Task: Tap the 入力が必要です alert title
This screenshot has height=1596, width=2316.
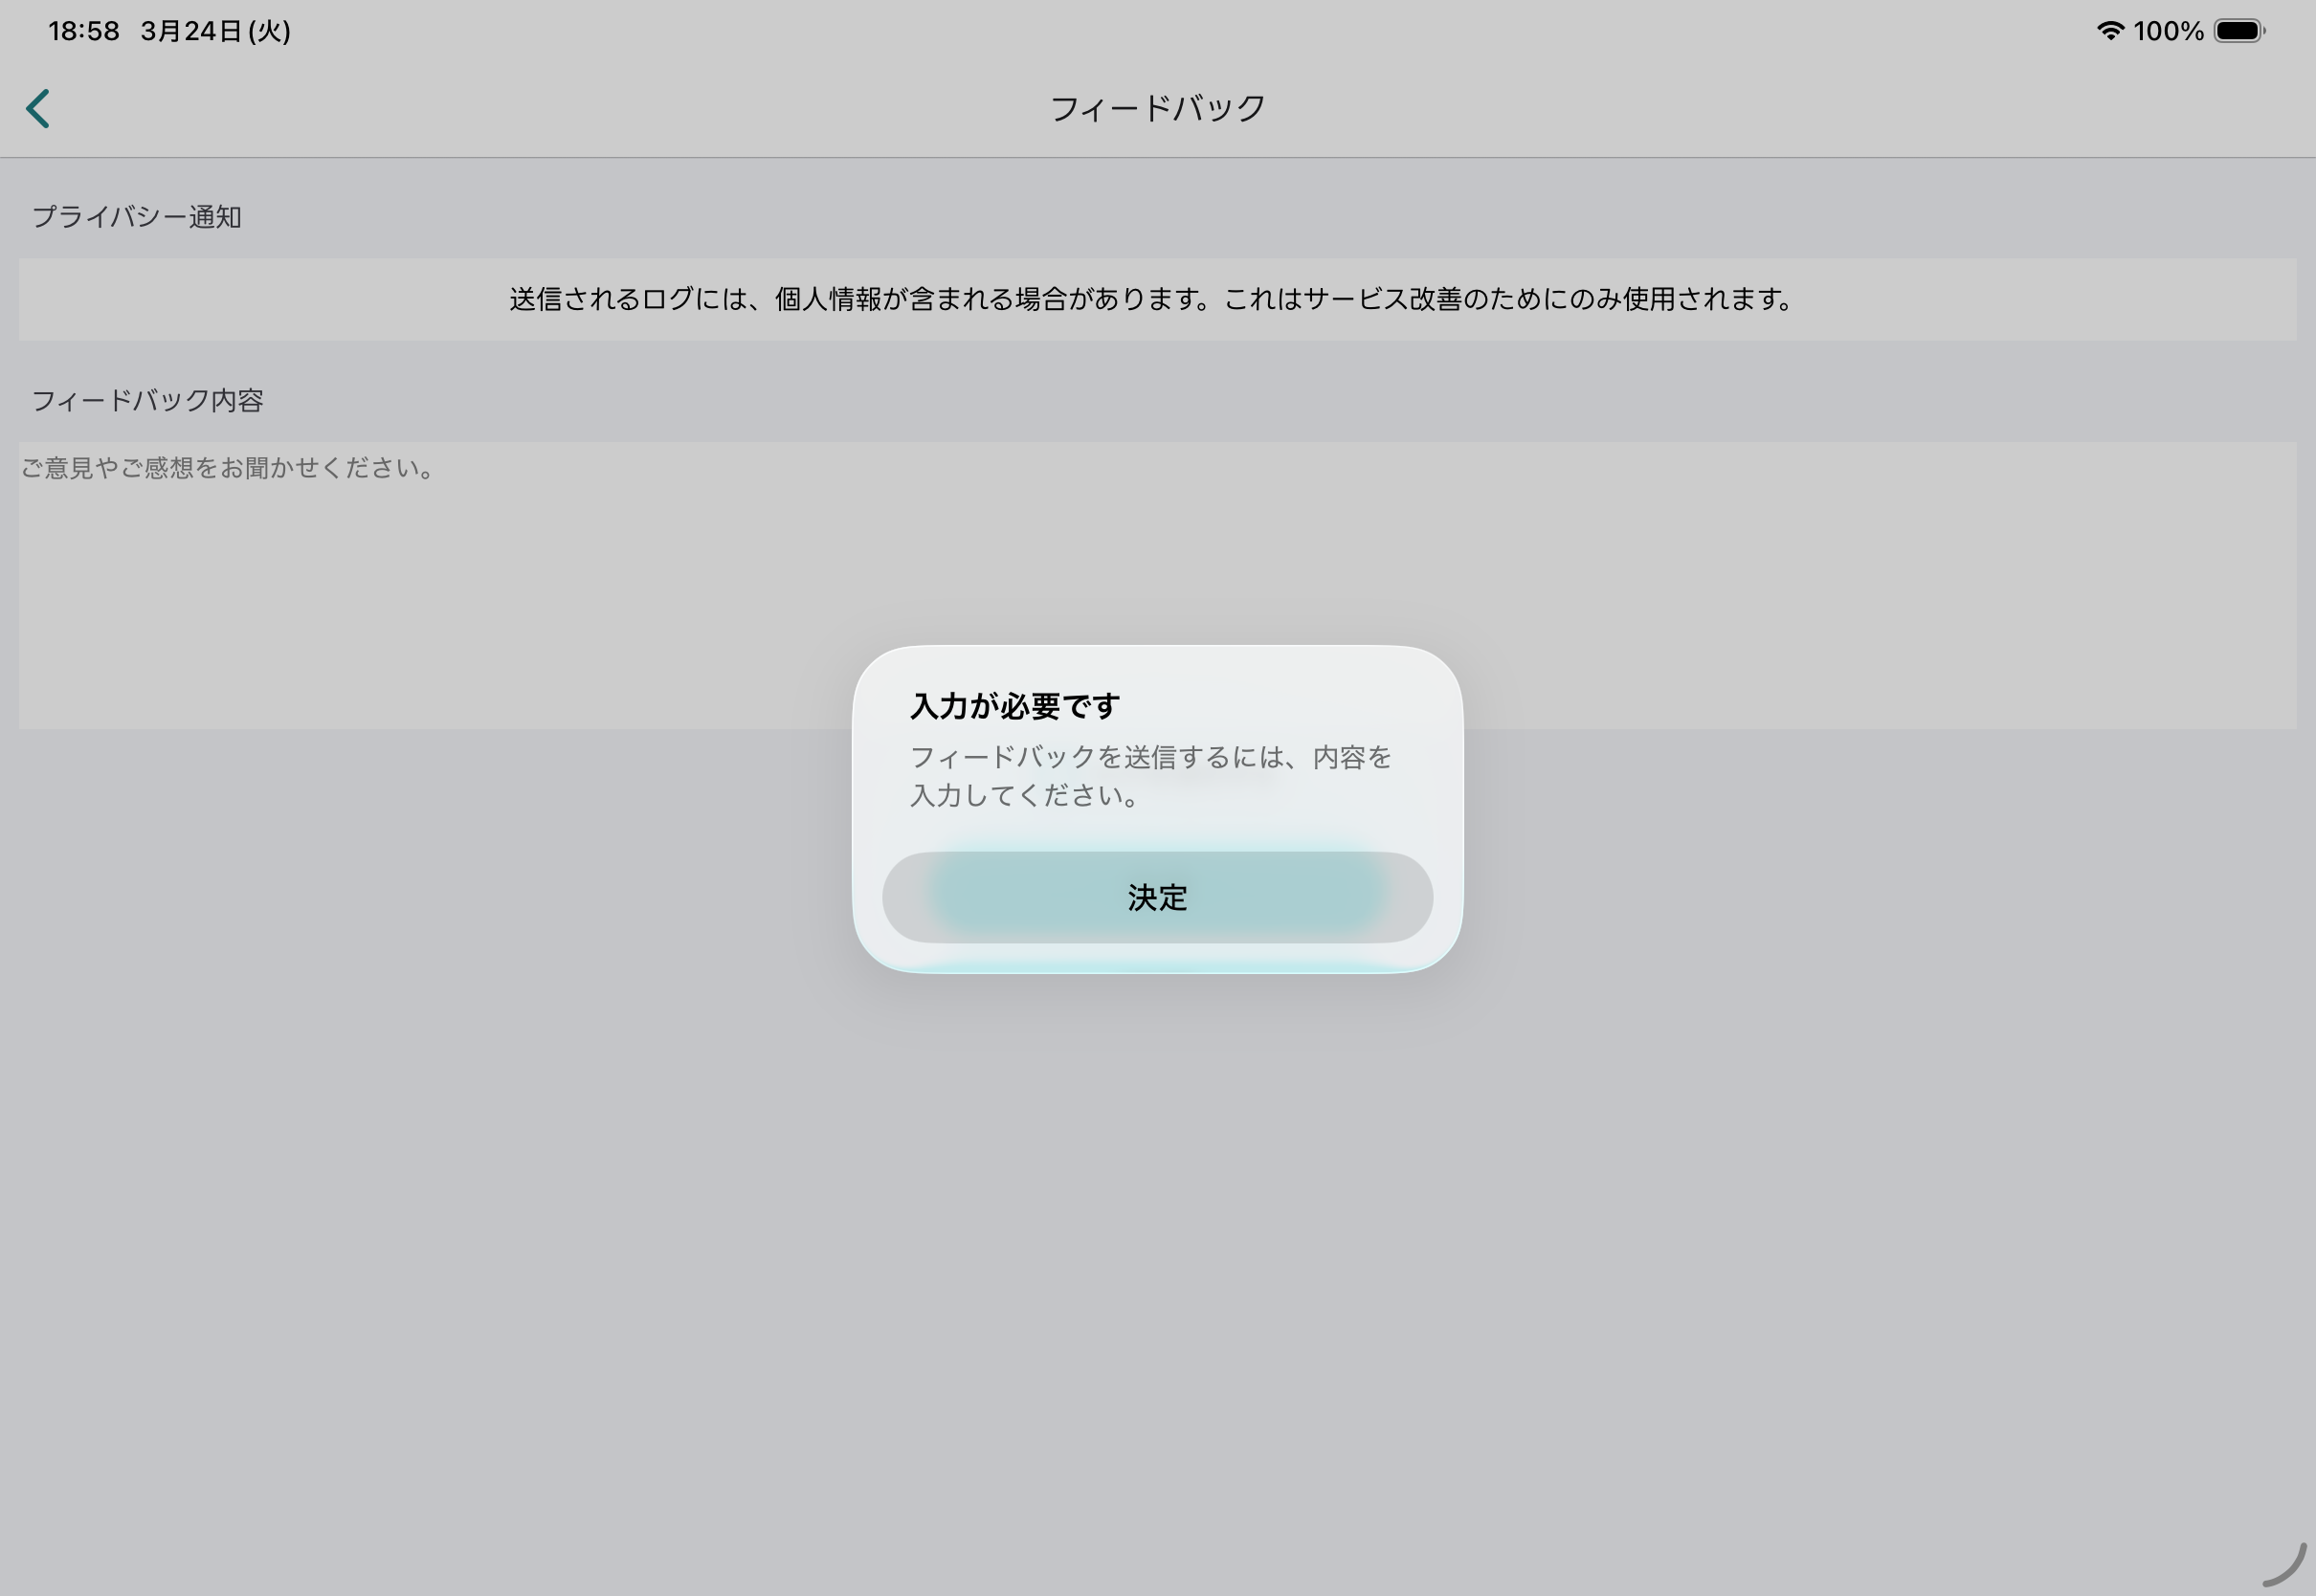Action: pos(1014,706)
